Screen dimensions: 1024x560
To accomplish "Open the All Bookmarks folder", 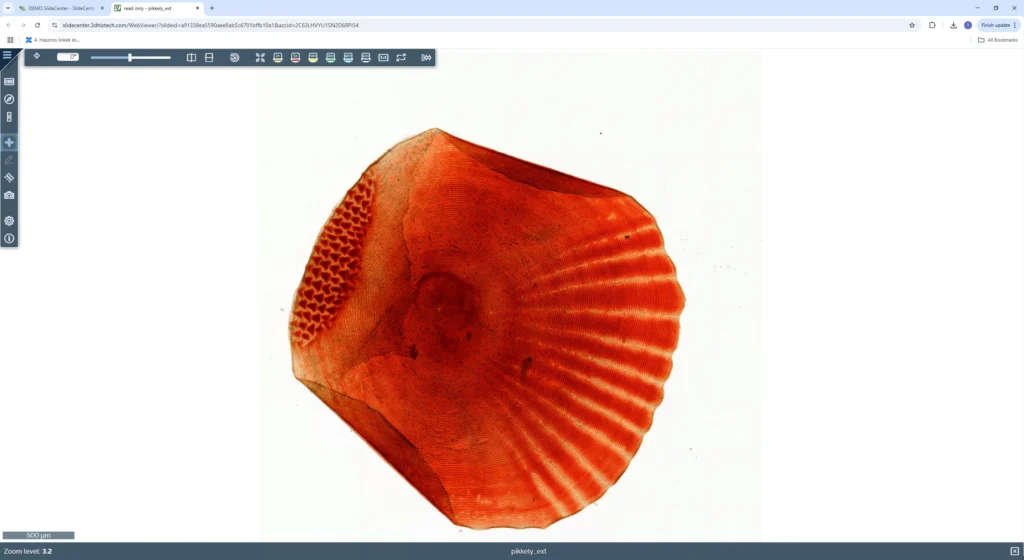I will coord(997,40).
